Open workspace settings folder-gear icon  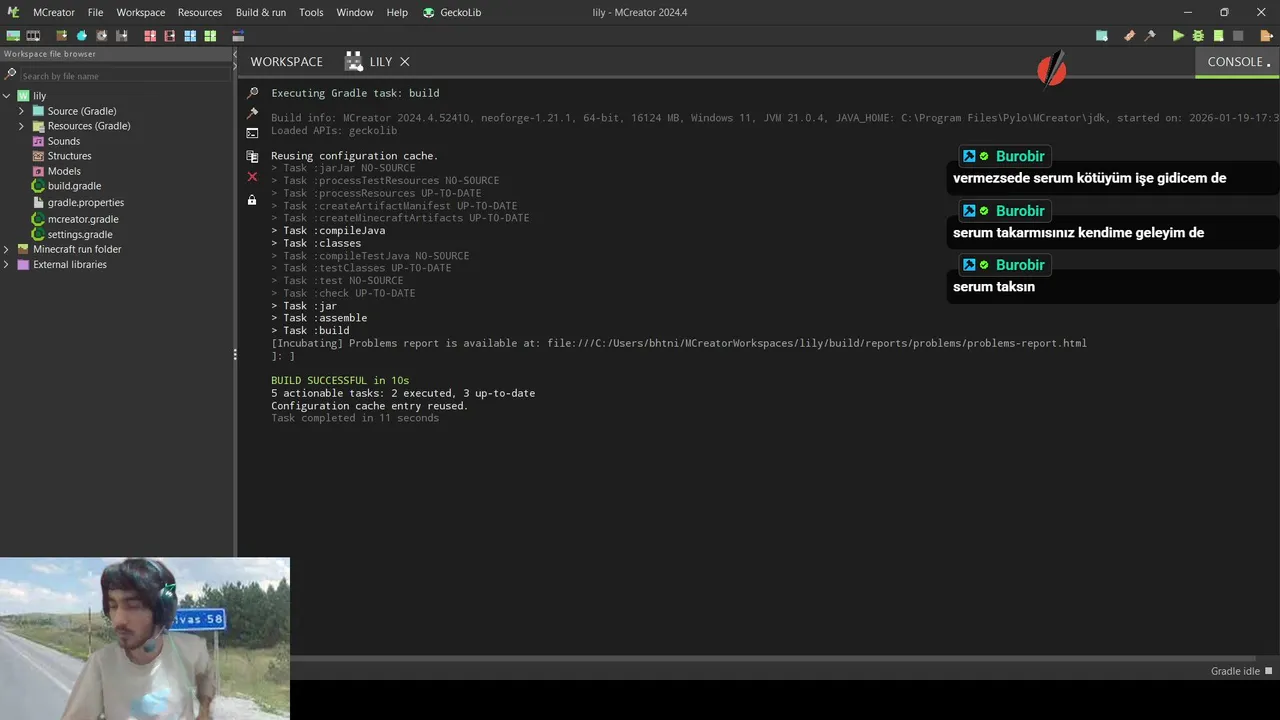click(1102, 36)
